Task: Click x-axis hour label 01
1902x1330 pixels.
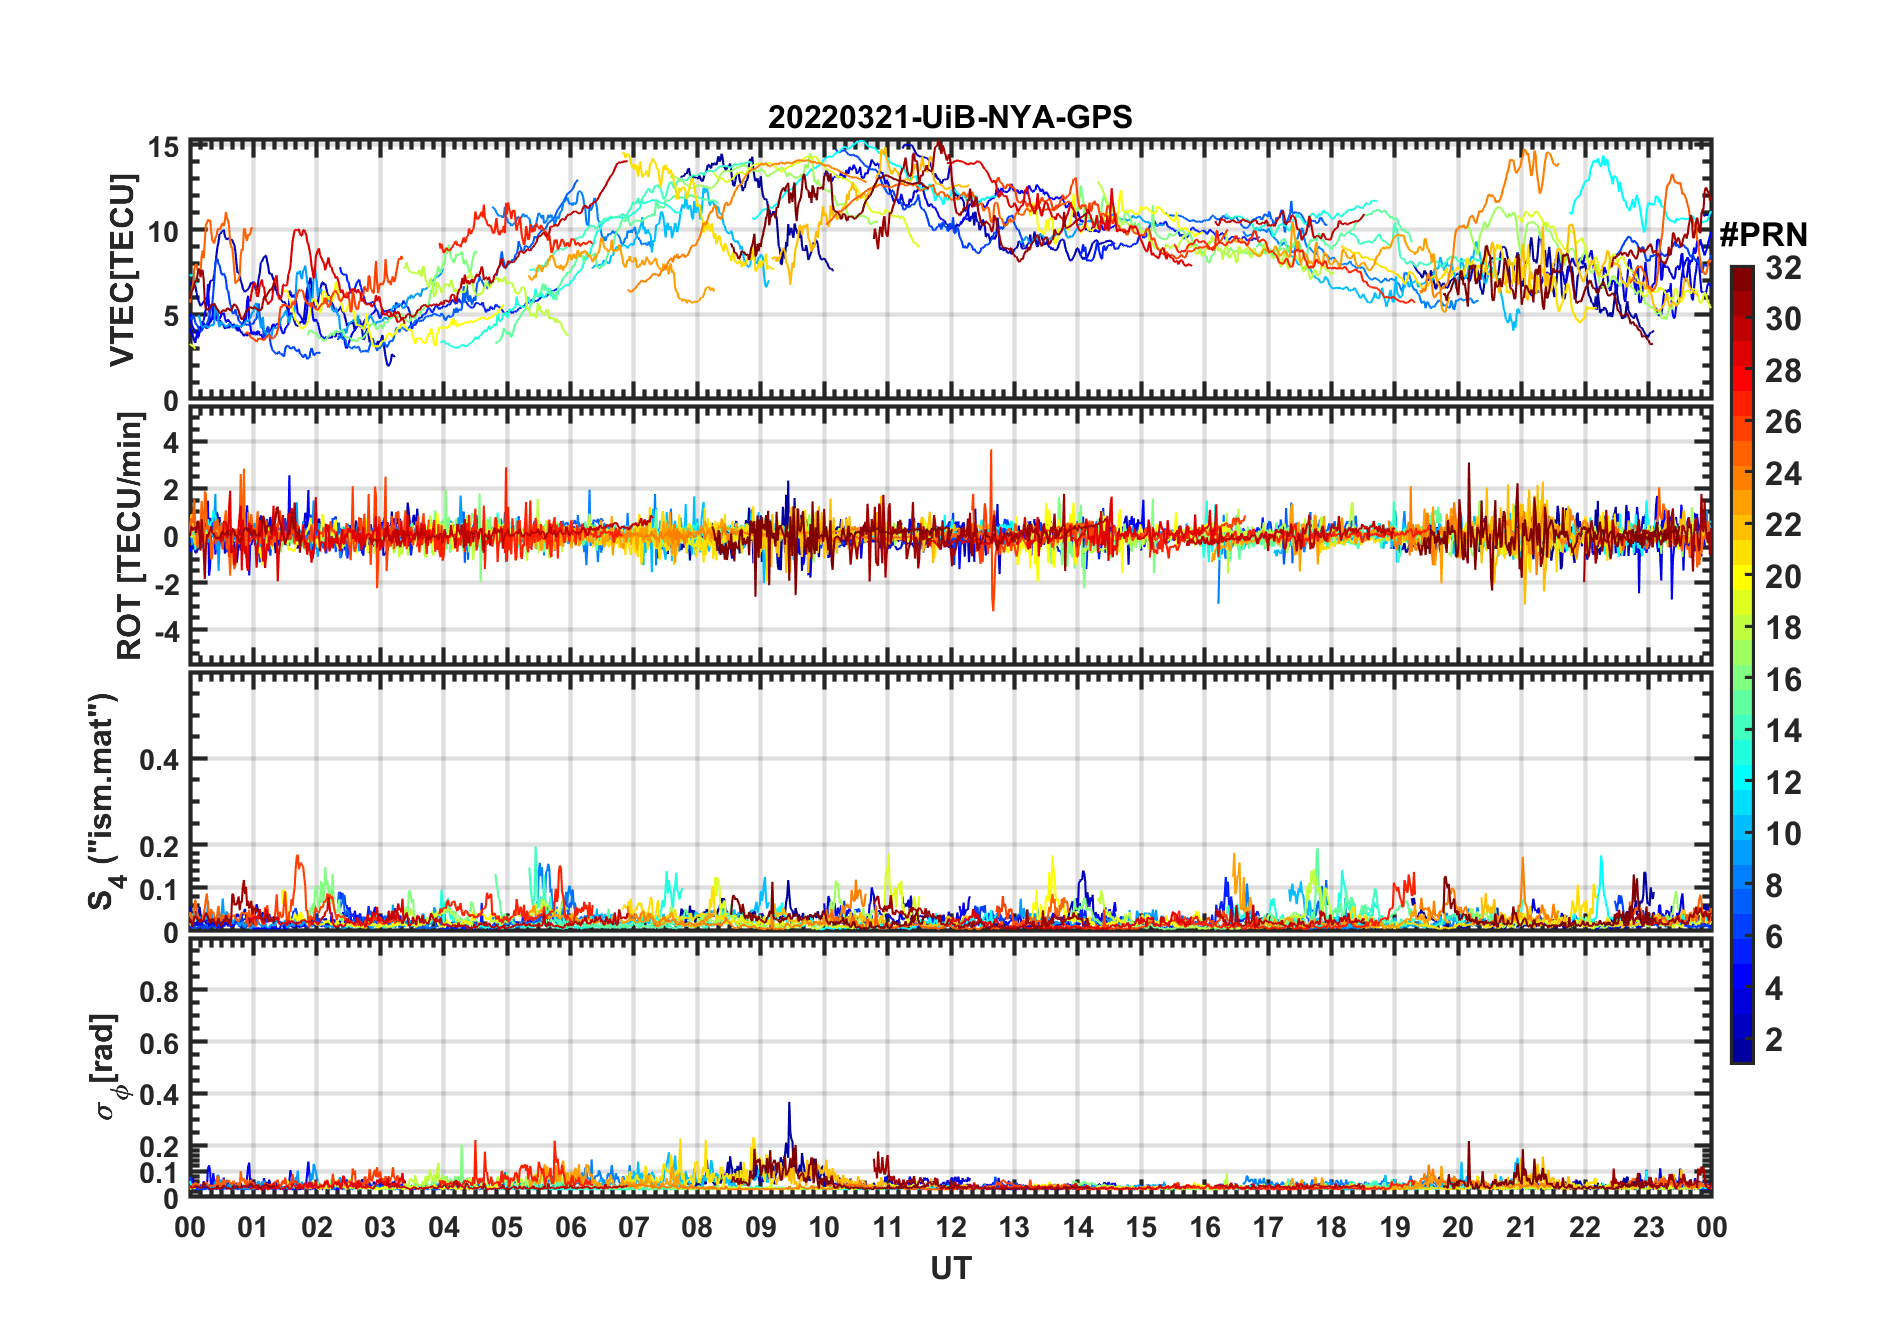Action: [253, 1227]
